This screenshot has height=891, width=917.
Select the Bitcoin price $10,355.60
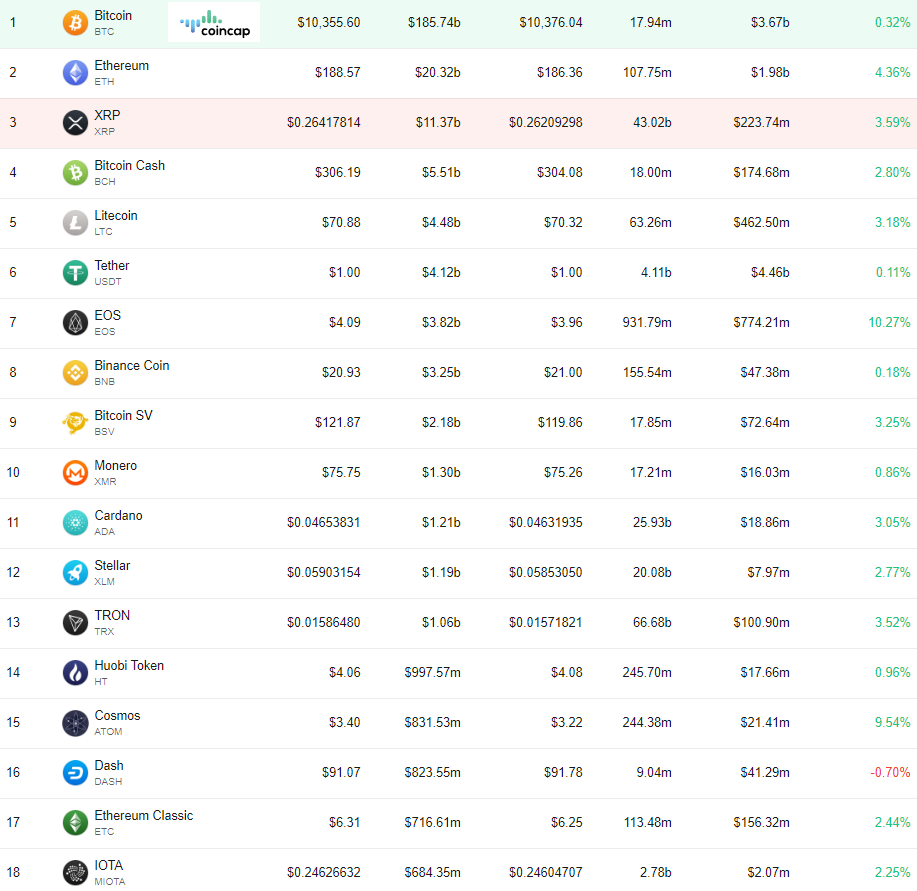(x=329, y=23)
